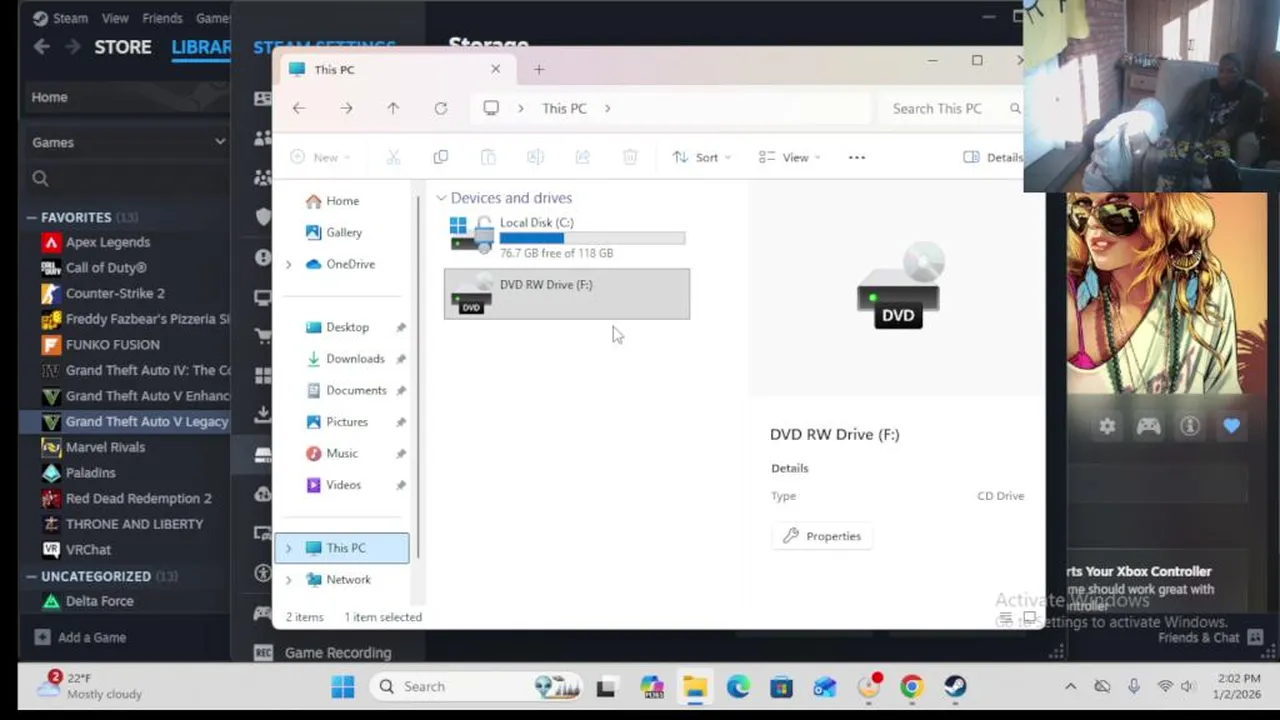Image resolution: width=1280 pixels, height=720 pixels.
Task: Open Desktop quick access folder
Action: tap(347, 327)
